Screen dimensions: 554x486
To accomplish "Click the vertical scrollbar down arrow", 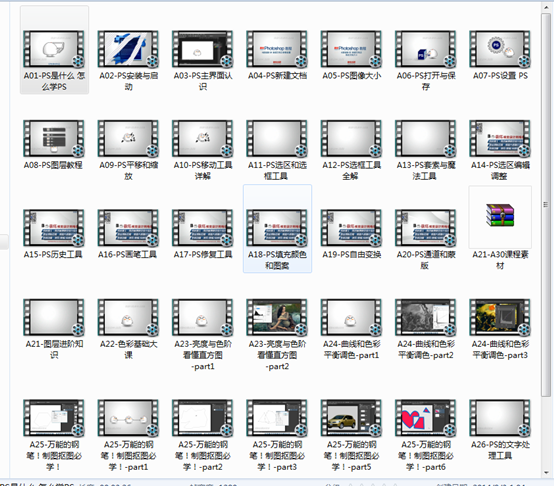I will [x=546, y=472].
